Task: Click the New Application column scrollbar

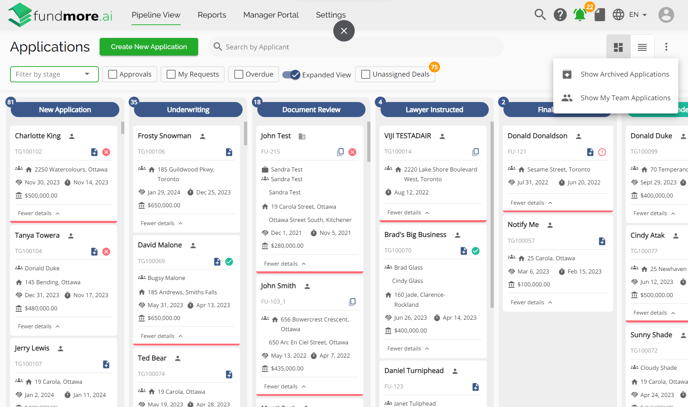Action: (122, 128)
